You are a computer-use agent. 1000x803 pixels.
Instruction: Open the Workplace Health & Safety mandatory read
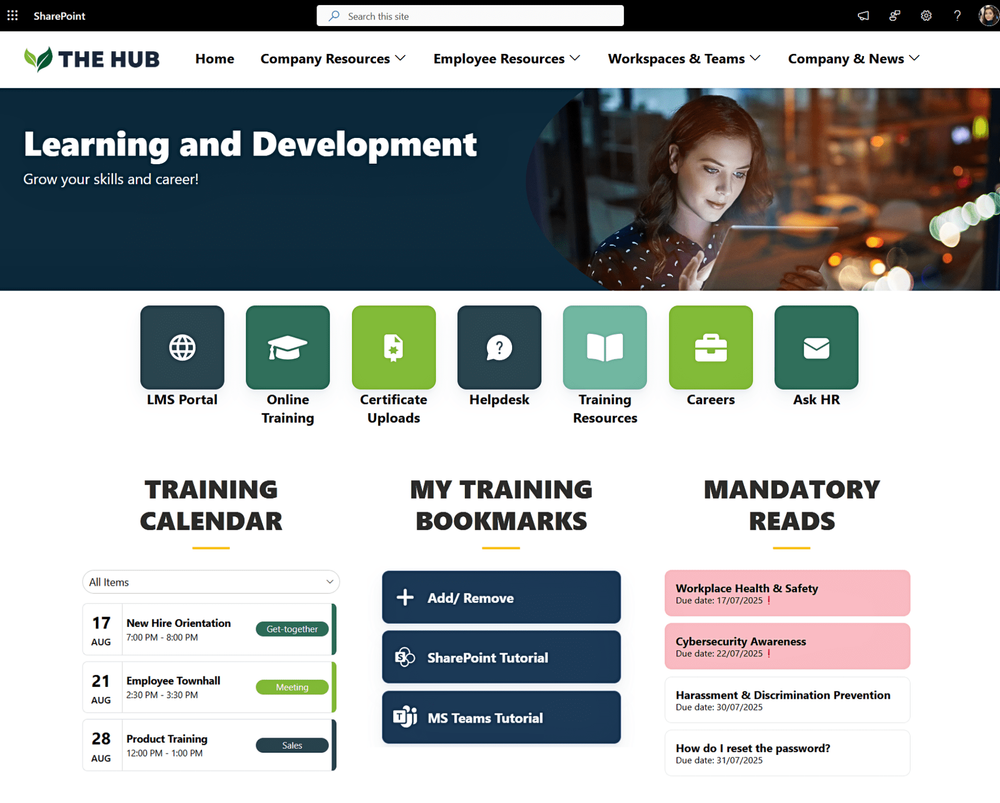pyautogui.click(x=787, y=592)
